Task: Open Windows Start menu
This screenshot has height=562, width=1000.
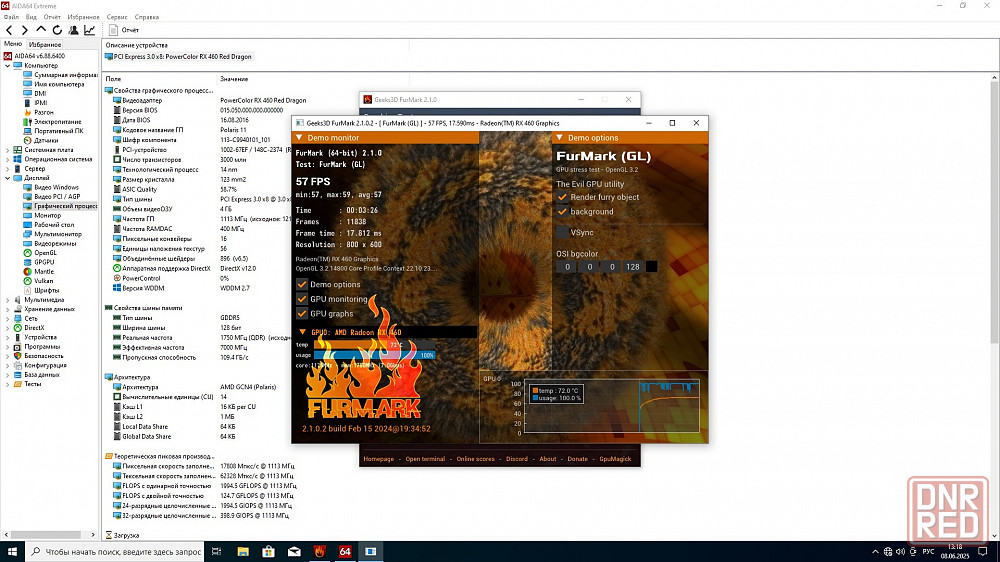Action: coord(12,552)
